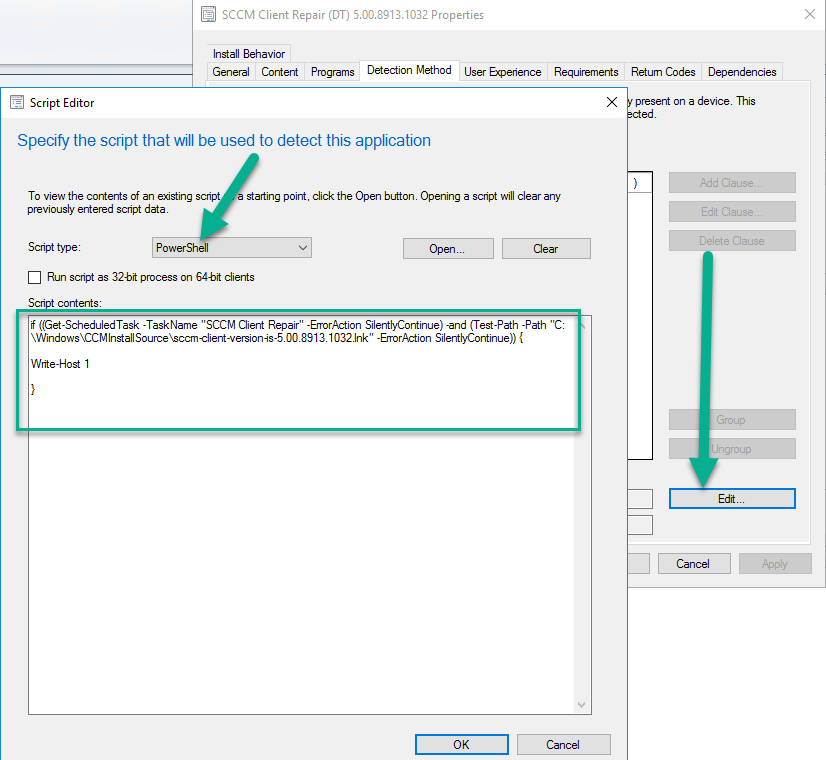Viewport: 826px width, 760px height.
Task: Click Apply in the Properties window
Action: coord(775,564)
